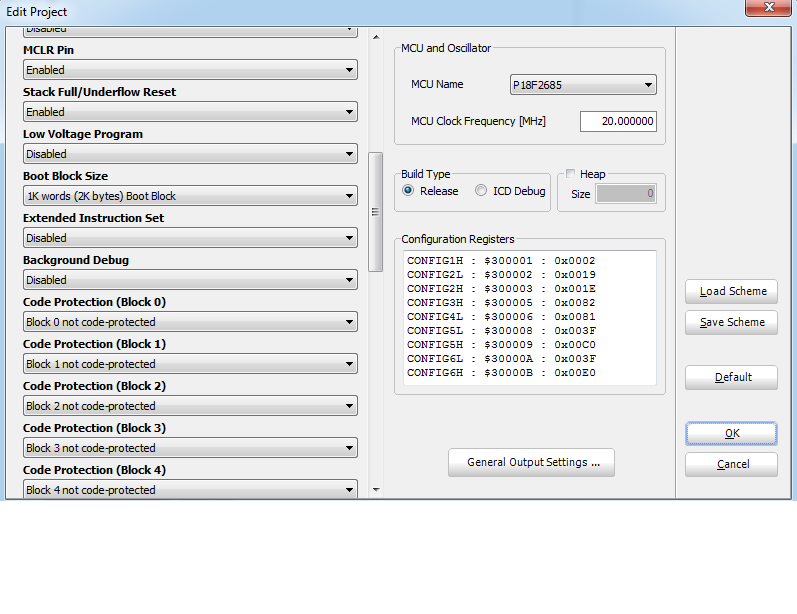The image size is (797, 614).
Task: Click the Heap Size field
Action: pos(626,194)
